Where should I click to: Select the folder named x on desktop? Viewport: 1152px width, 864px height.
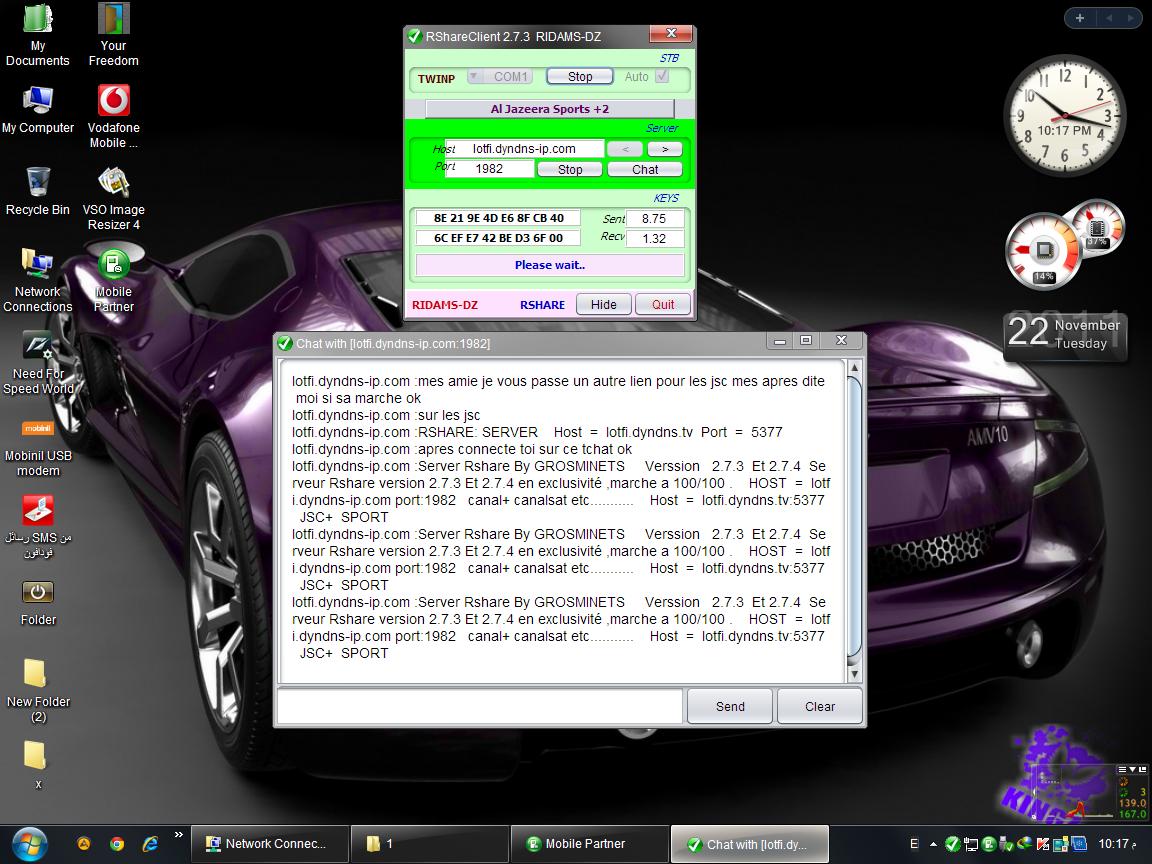tap(36, 764)
